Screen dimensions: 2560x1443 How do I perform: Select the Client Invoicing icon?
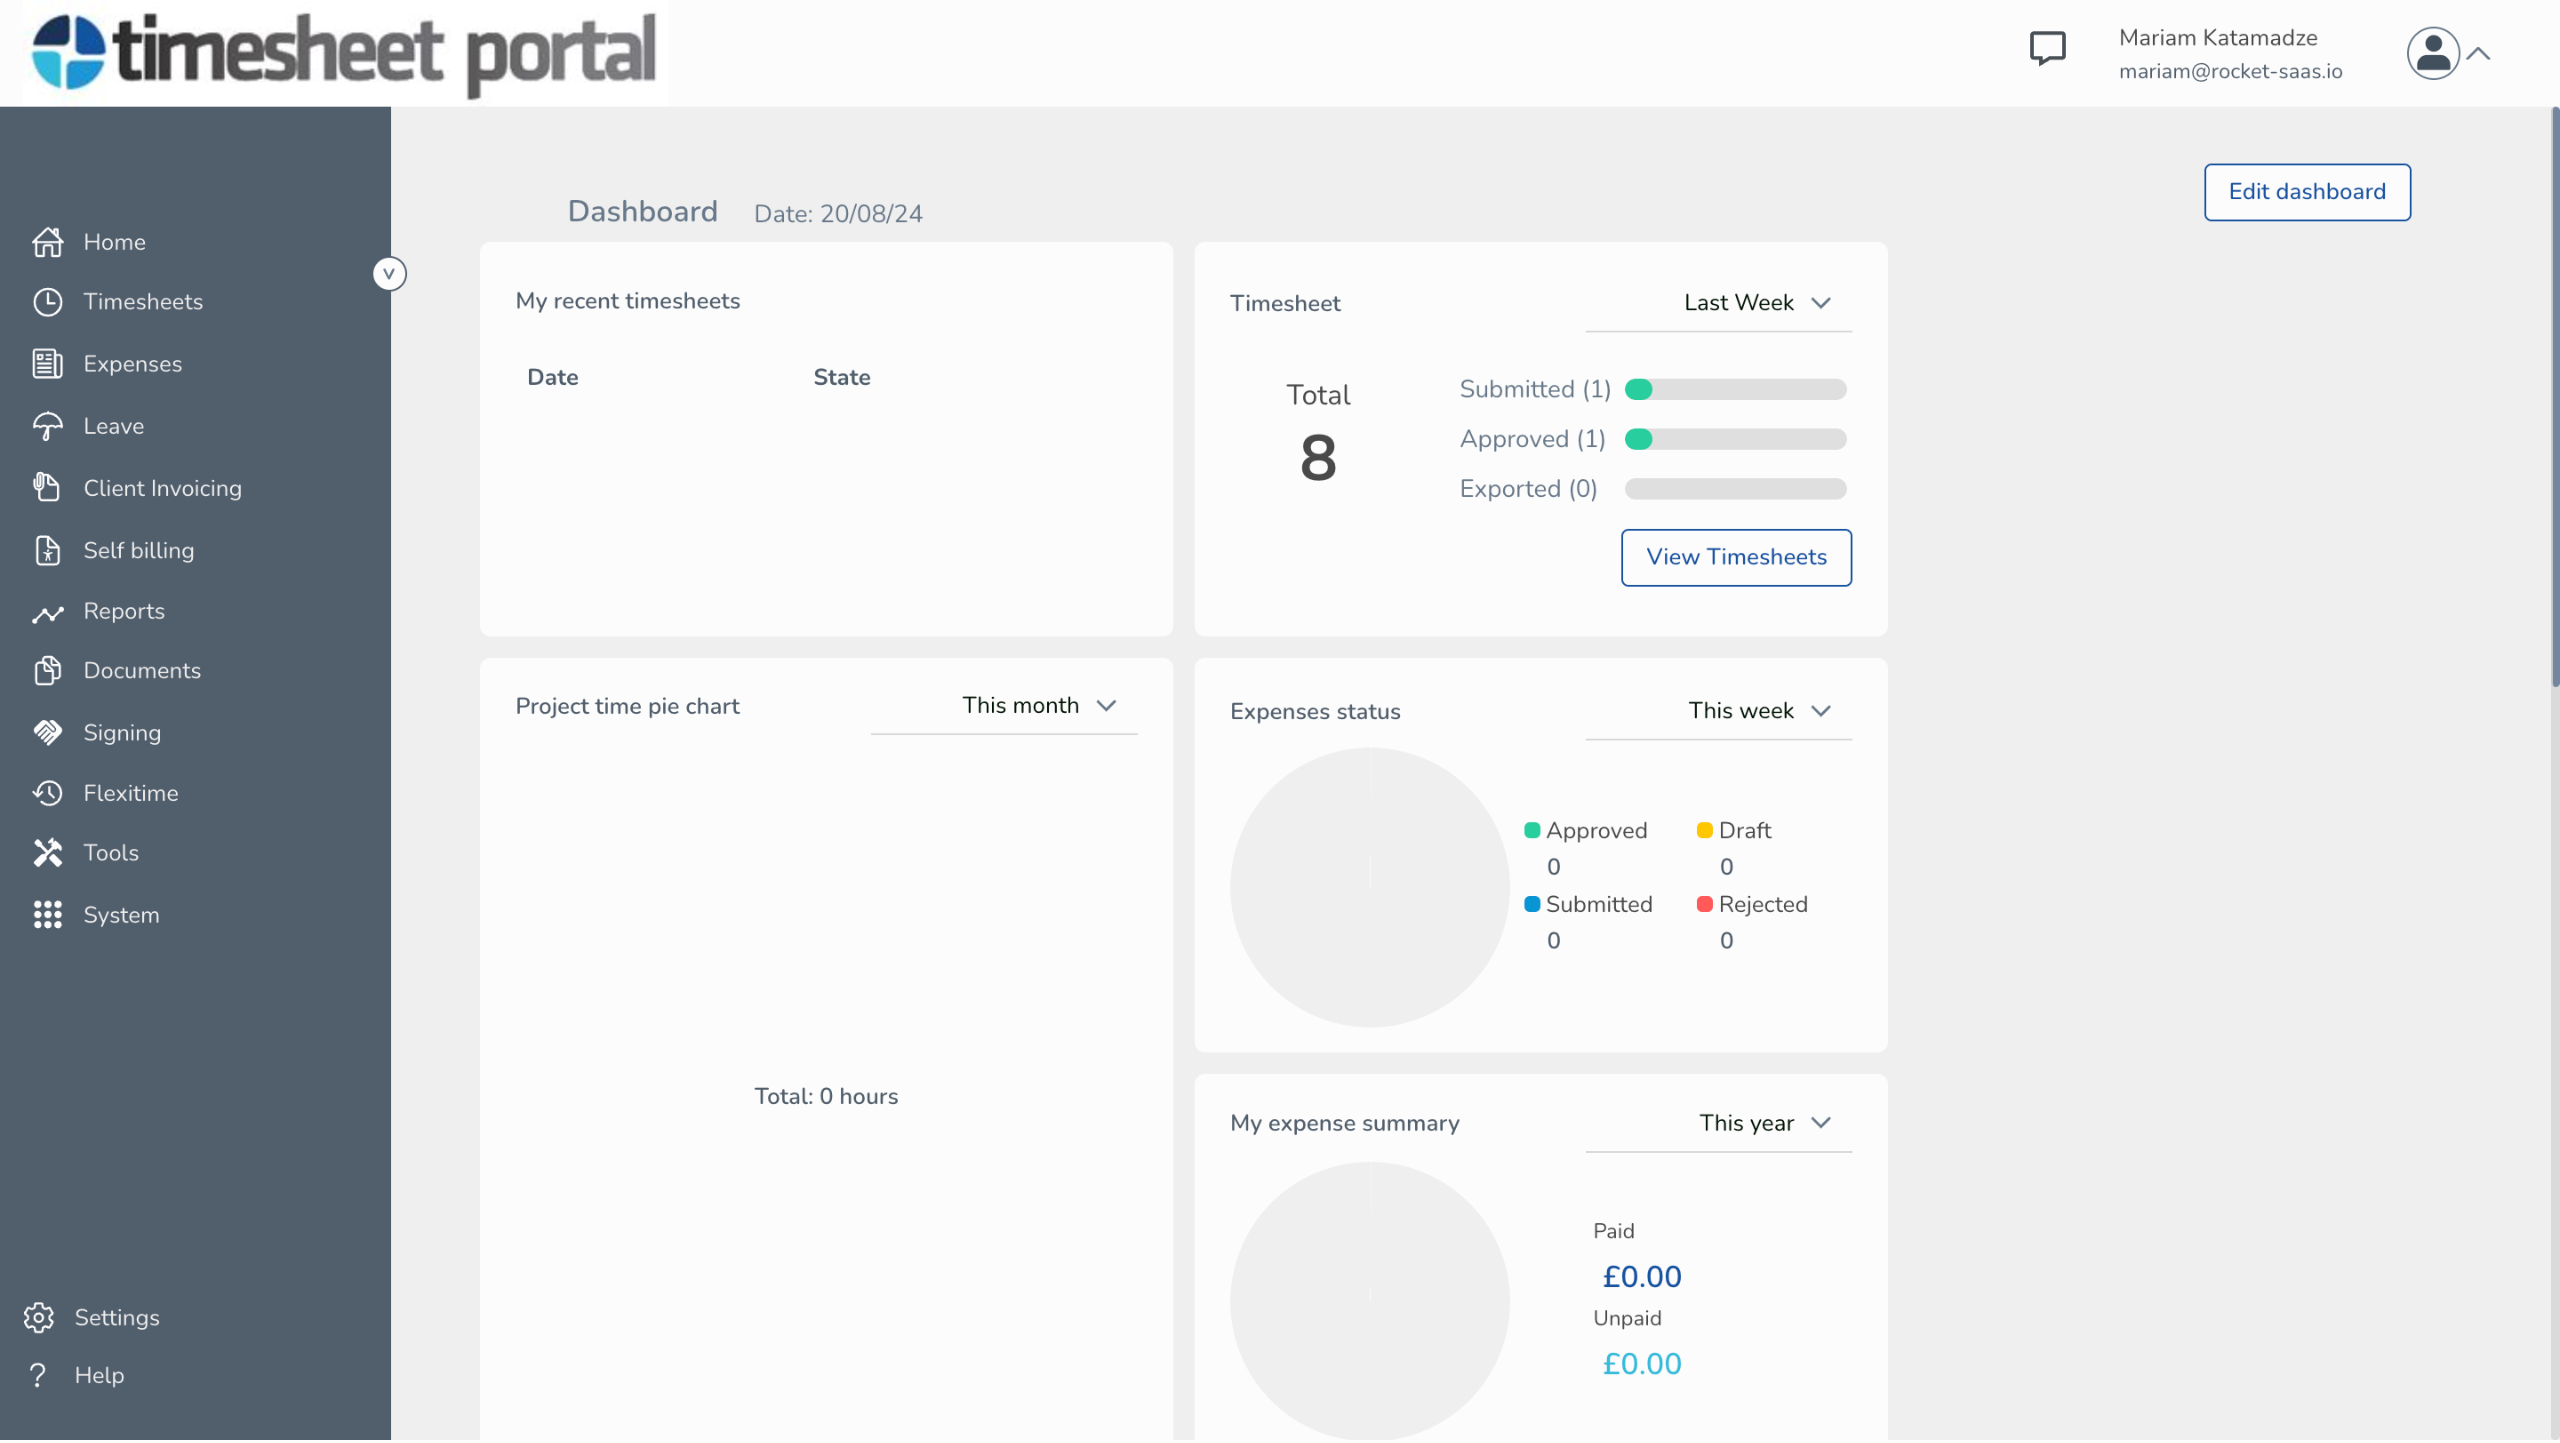[x=47, y=488]
